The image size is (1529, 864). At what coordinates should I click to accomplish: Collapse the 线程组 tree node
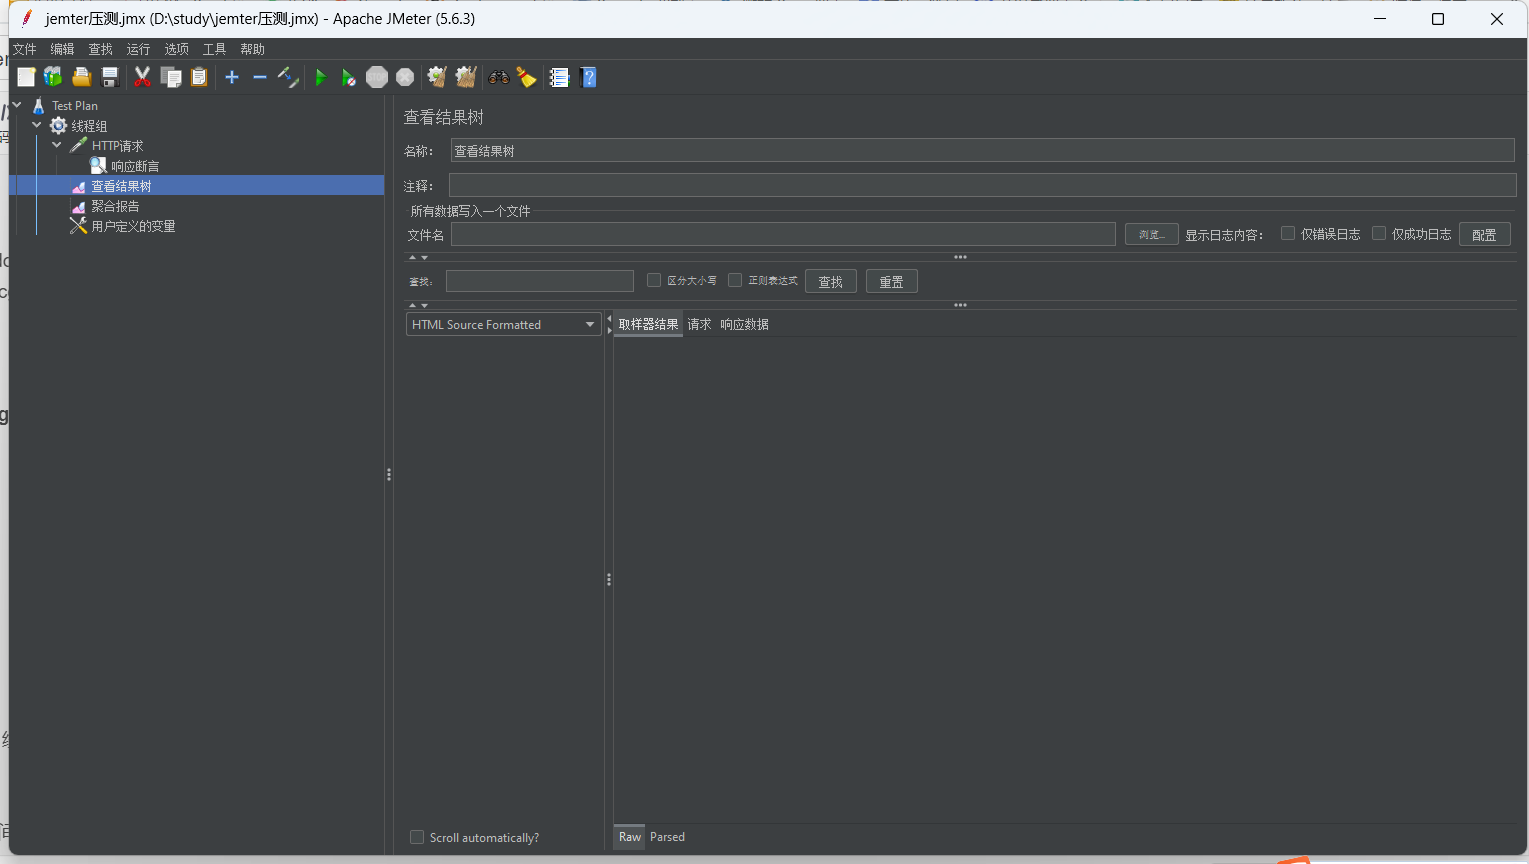[37, 126]
